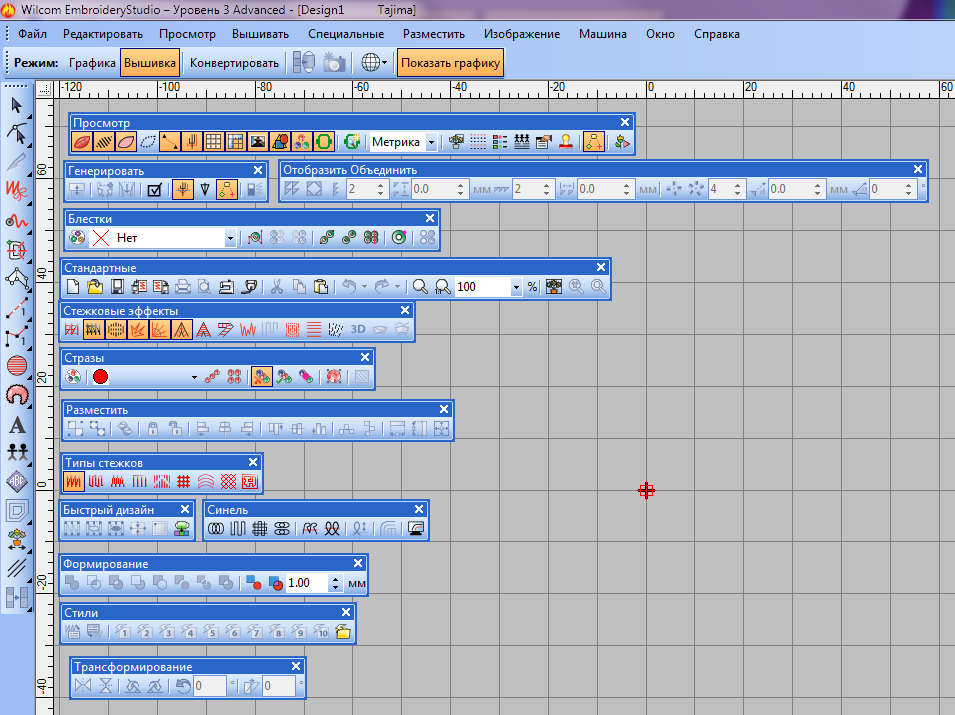The height and width of the screenshot is (715, 955).
Task: Click the Конвертировать button
Action: point(234,62)
